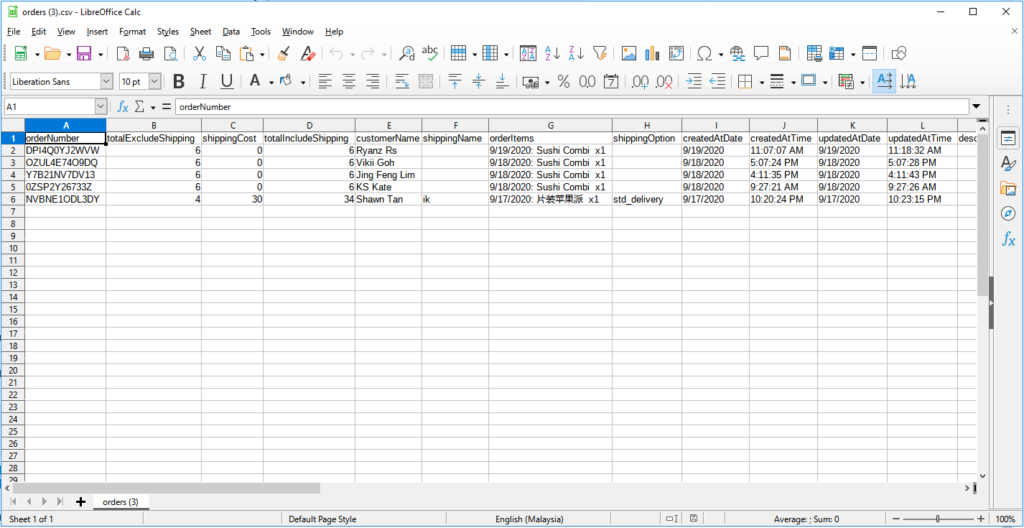Toggle italic formatting
The width and height of the screenshot is (1024, 528).
202,82
